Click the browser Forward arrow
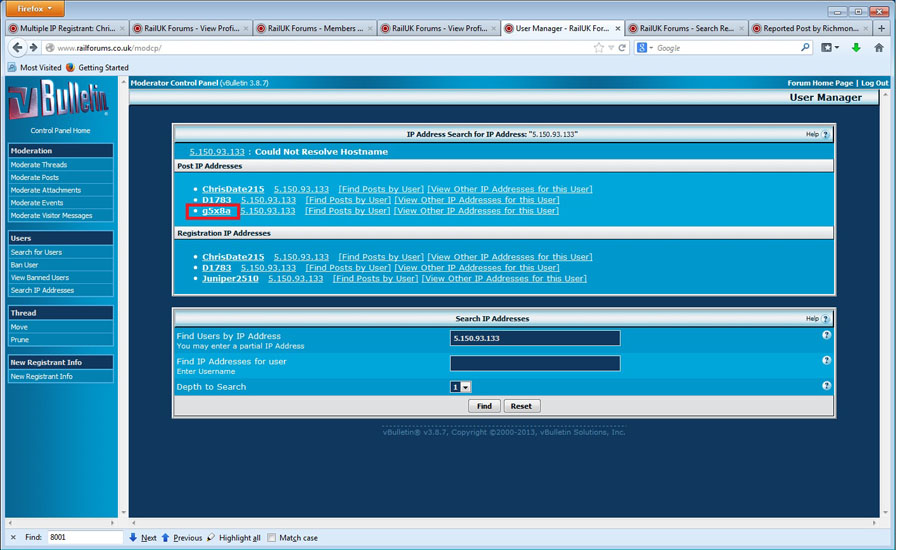This screenshot has width=900, height=550. coord(34,48)
